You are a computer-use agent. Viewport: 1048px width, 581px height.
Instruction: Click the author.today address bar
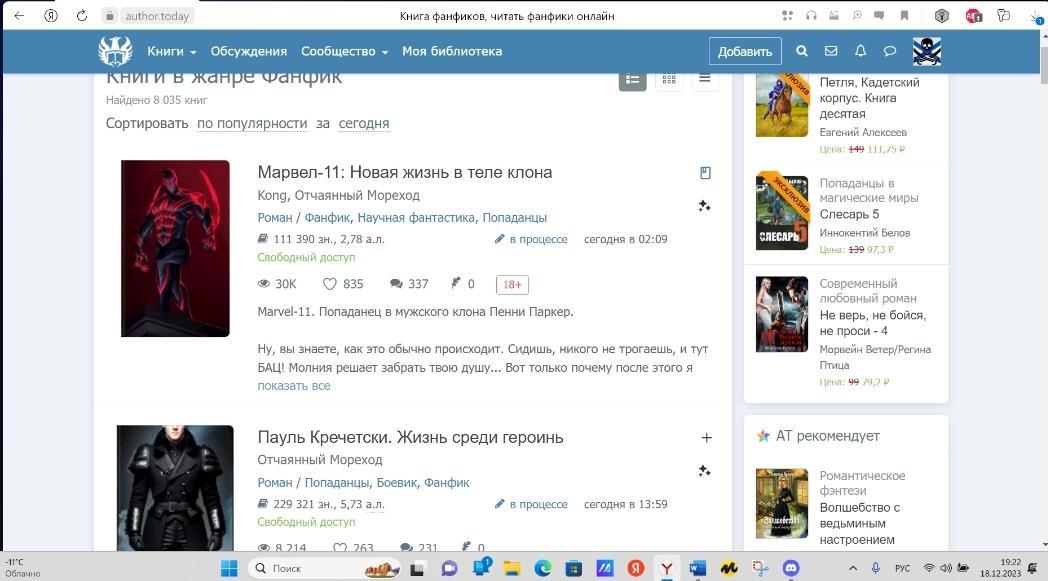tap(157, 15)
